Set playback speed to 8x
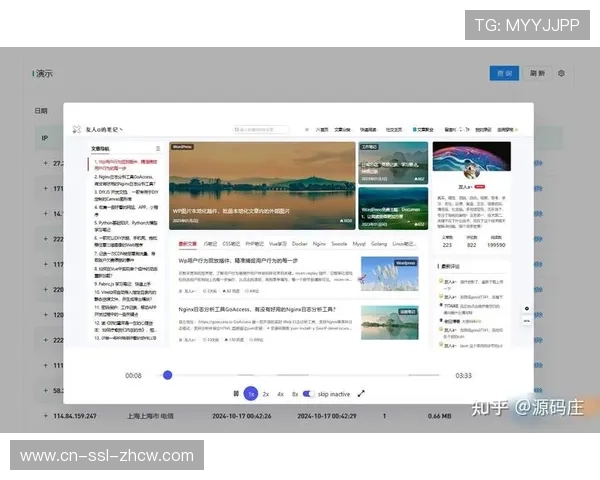Image resolution: width=600 pixels, height=480 pixels. click(295, 394)
